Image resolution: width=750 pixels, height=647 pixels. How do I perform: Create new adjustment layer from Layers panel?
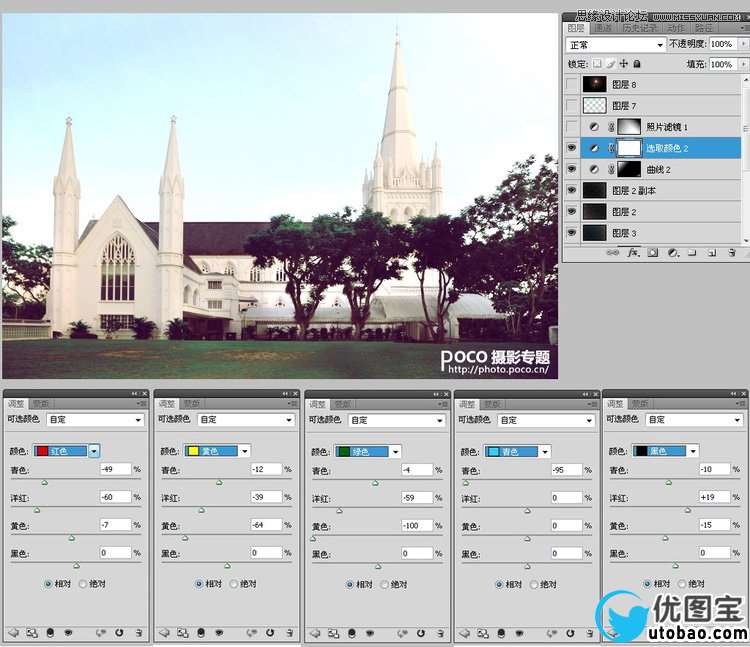672,253
